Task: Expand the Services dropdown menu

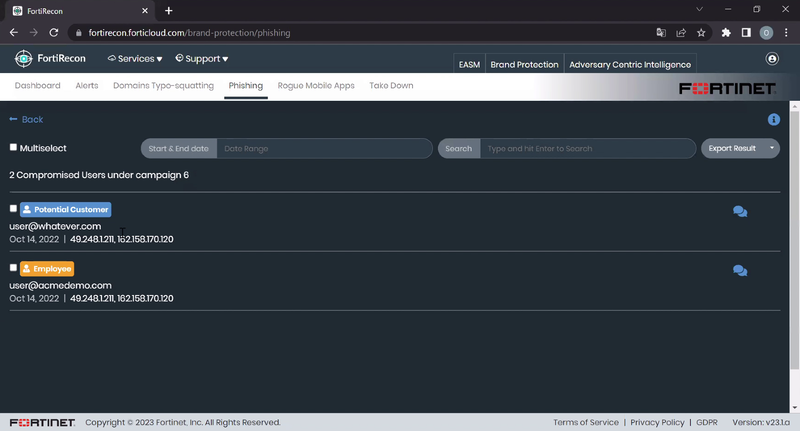Action: tap(135, 59)
